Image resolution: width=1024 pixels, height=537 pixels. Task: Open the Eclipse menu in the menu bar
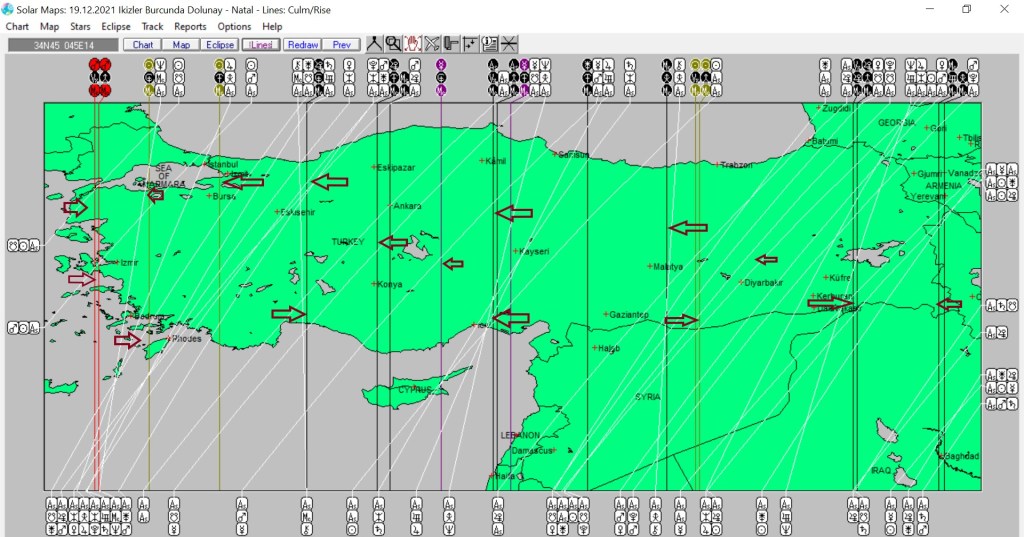[116, 26]
